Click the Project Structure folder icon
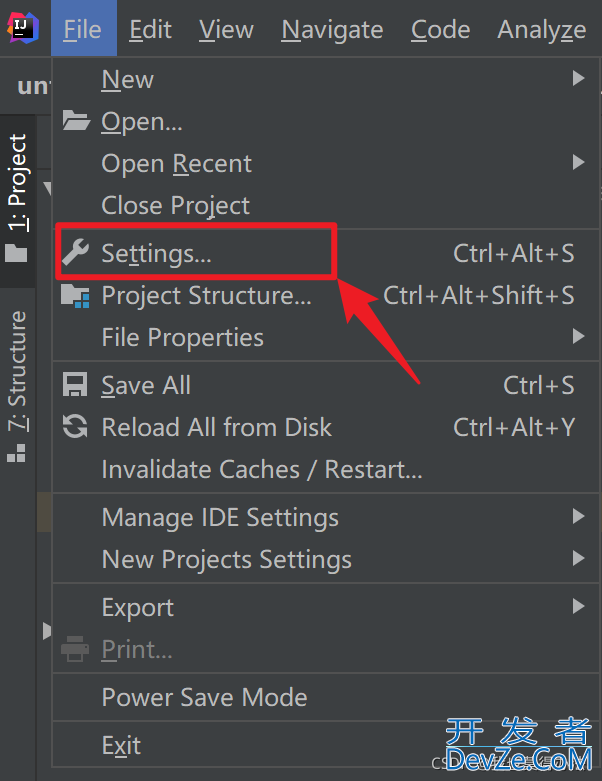Image resolution: width=602 pixels, height=781 pixels. [75, 295]
